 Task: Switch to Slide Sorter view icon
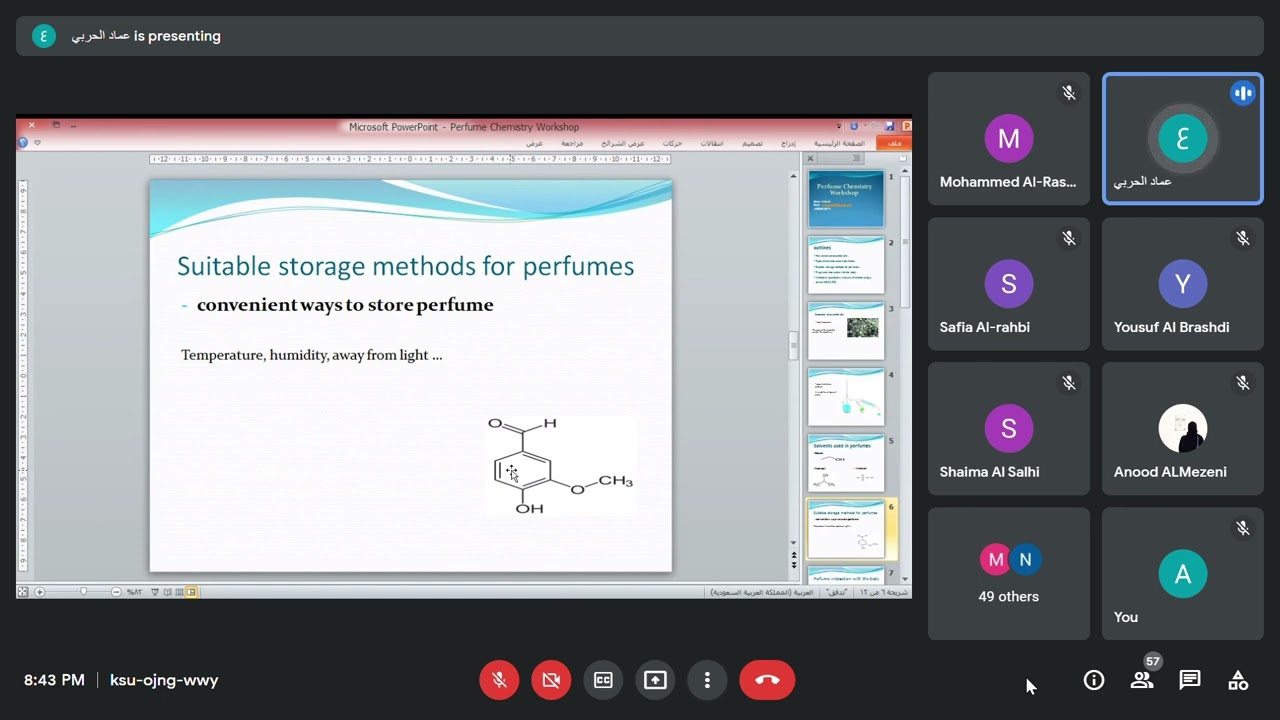point(179,592)
